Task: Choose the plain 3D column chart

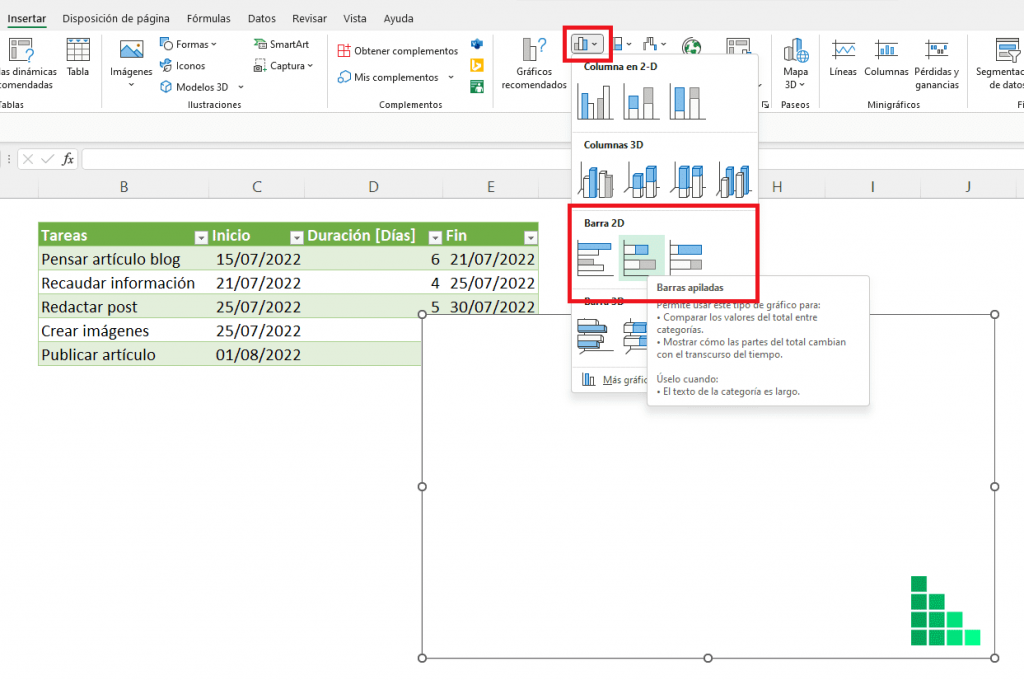Action: click(x=734, y=180)
